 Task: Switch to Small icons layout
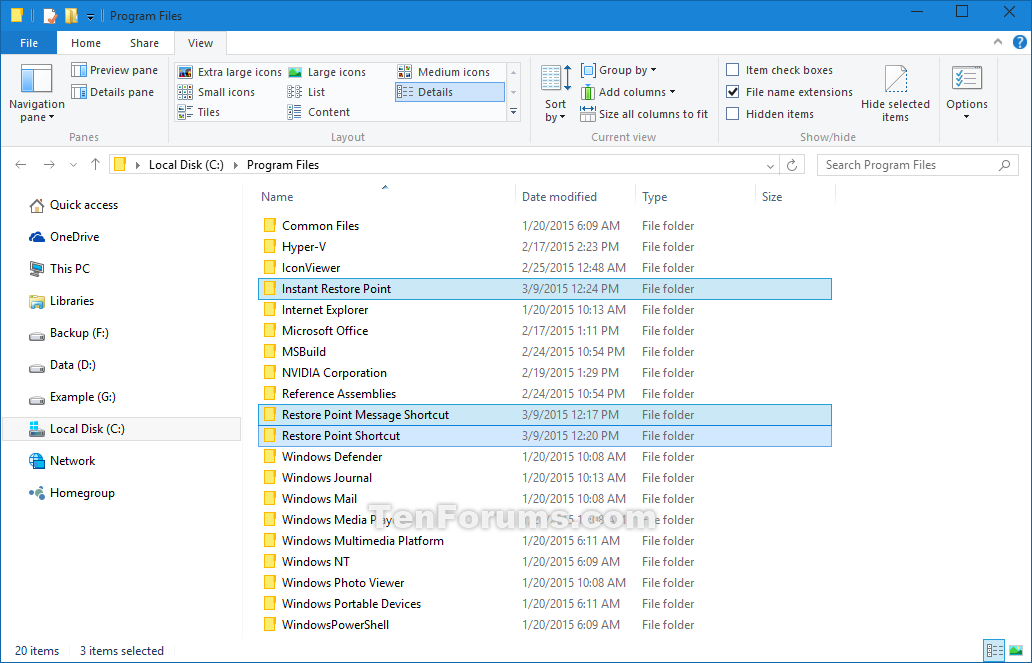coord(217,92)
